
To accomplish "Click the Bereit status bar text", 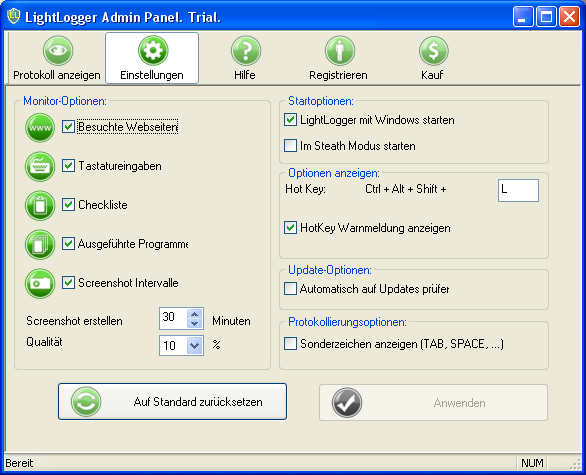I will (19, 463).
